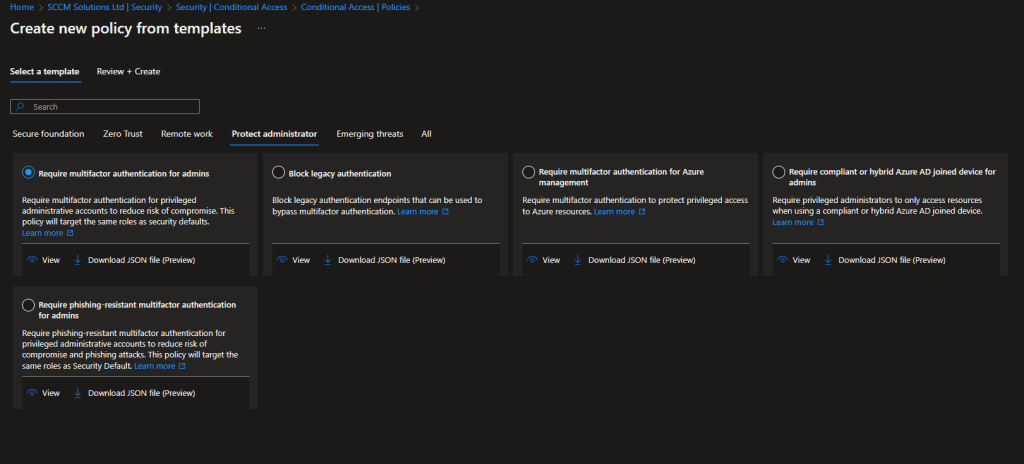Show the Secure foundation templates tab

(48, 134)
